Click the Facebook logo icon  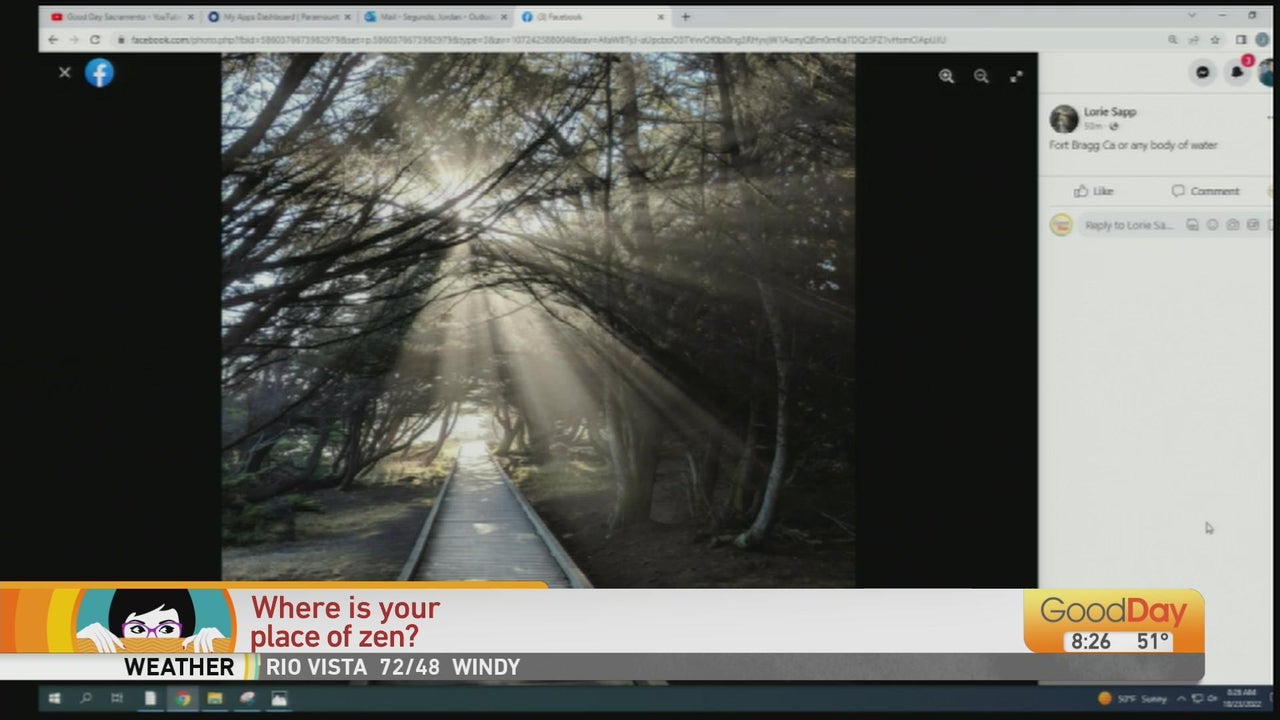coord(99,73)
